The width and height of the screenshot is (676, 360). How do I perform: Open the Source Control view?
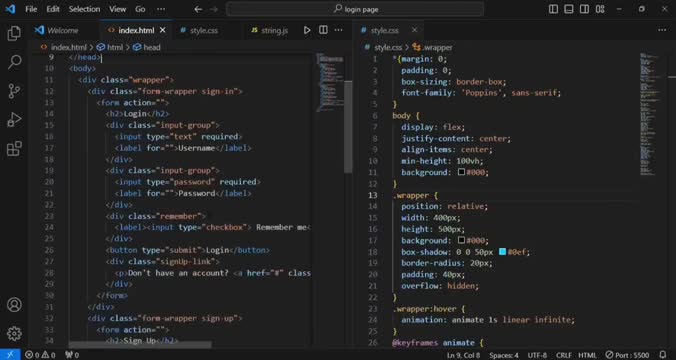(14, 91)
